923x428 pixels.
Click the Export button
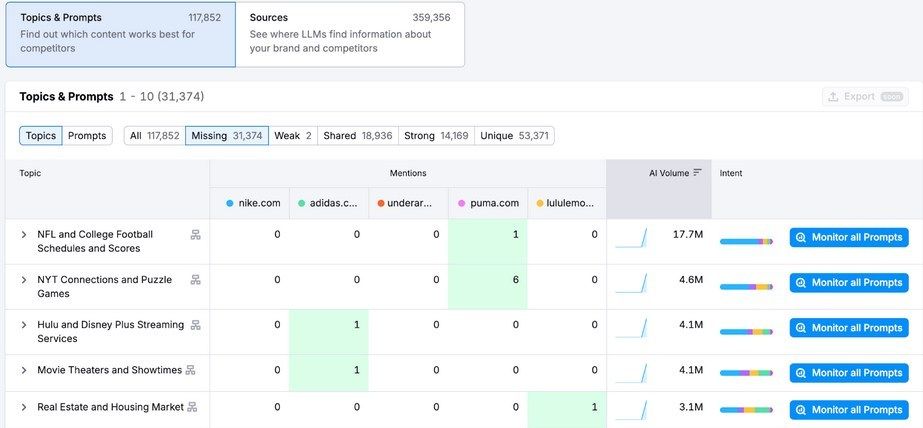pos(865,97)
